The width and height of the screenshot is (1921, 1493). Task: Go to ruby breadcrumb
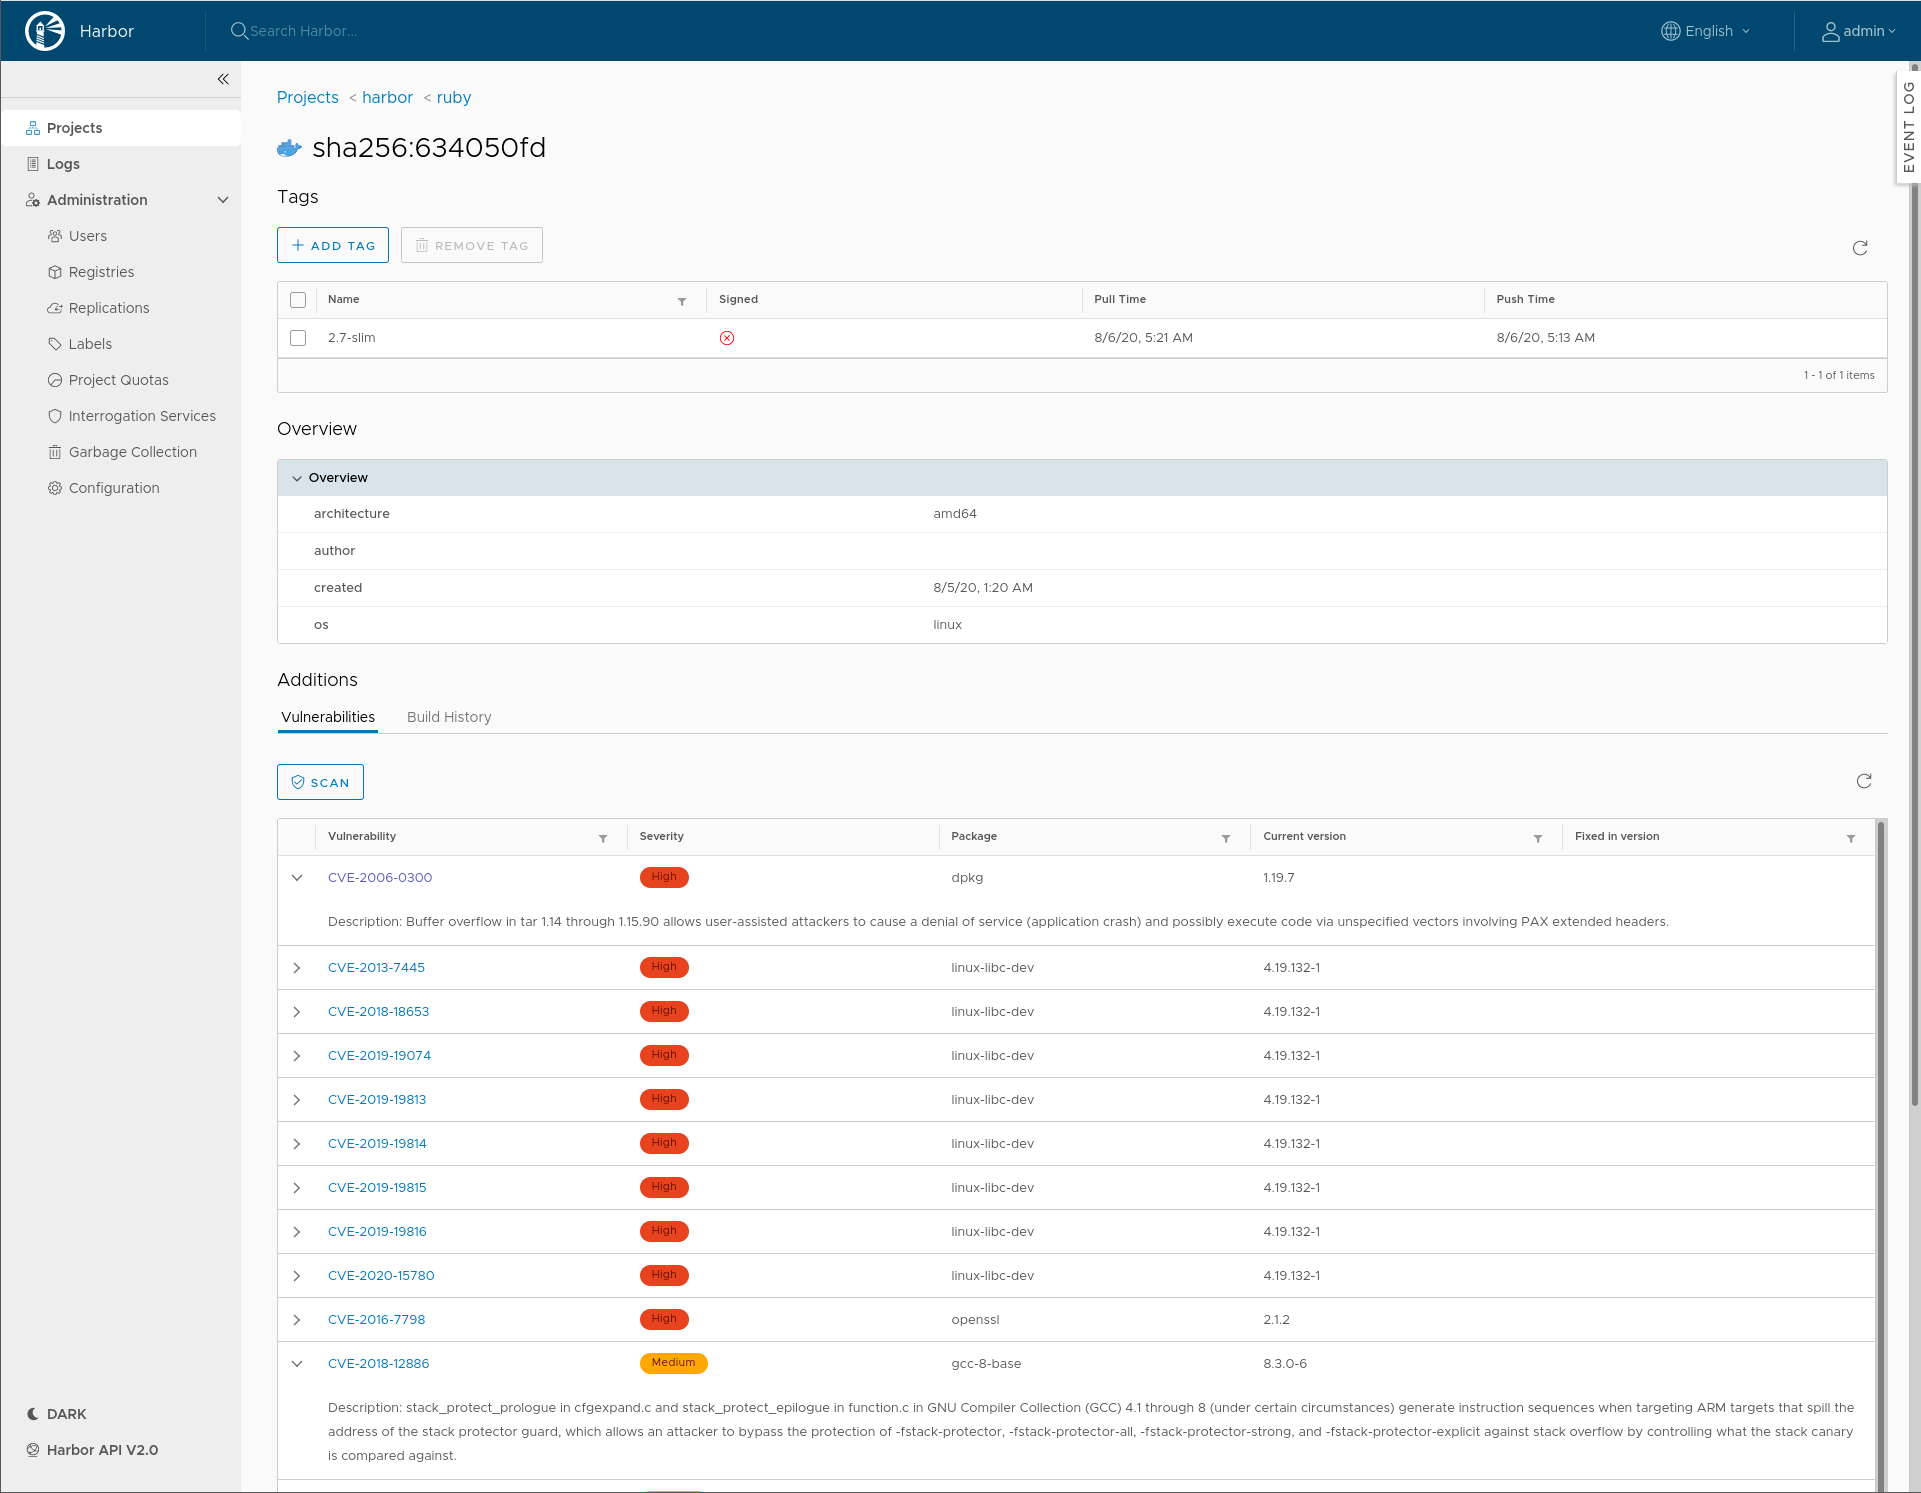pyautogui.click(x=453, y=97)
